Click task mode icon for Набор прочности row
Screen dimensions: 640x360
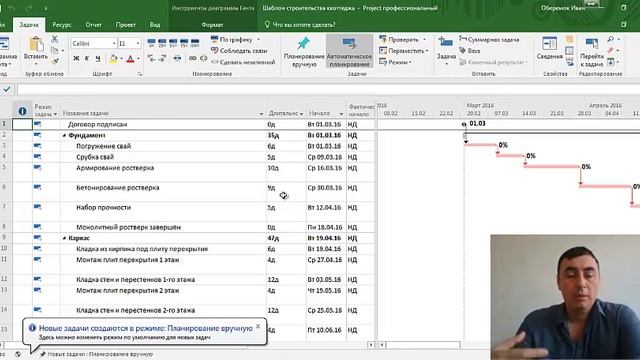38,207
